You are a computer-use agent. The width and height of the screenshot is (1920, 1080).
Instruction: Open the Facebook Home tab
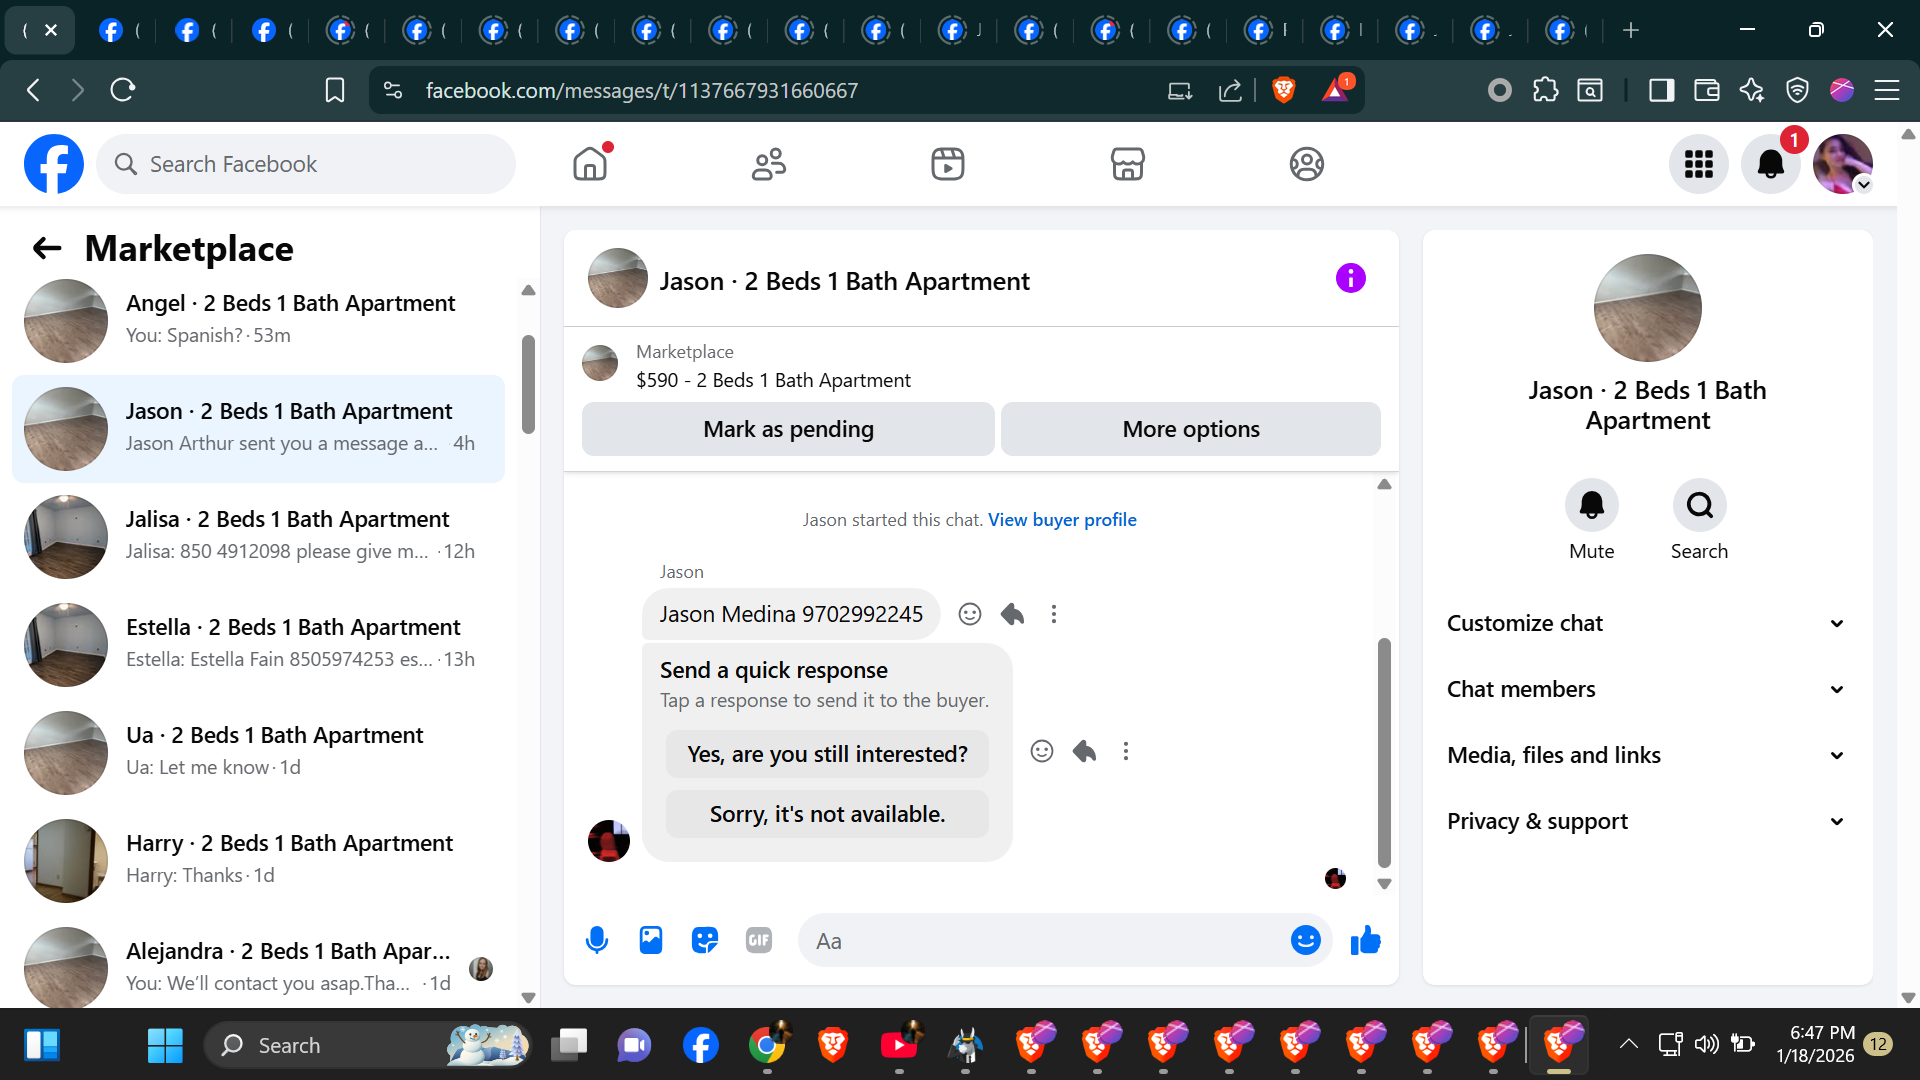click(590, 164)
